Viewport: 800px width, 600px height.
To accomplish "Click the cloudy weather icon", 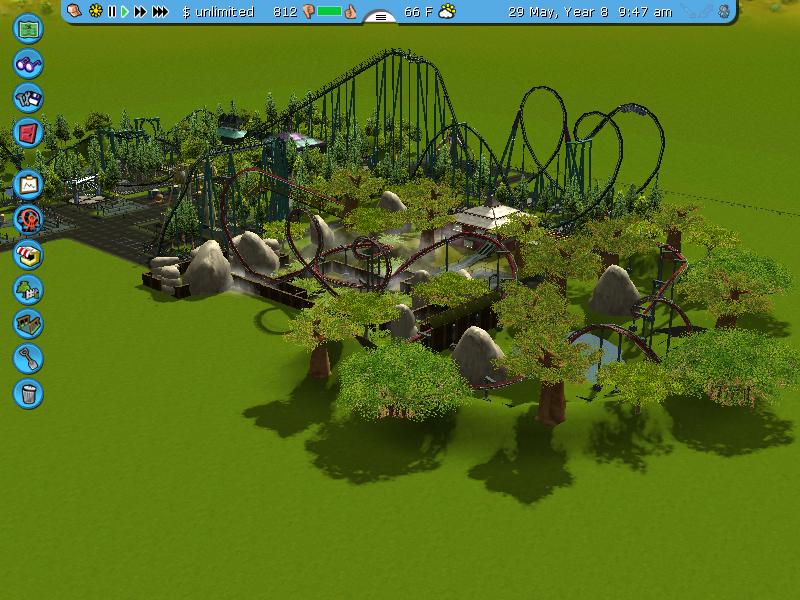I will pyautogui.click(x=447, y=11).
